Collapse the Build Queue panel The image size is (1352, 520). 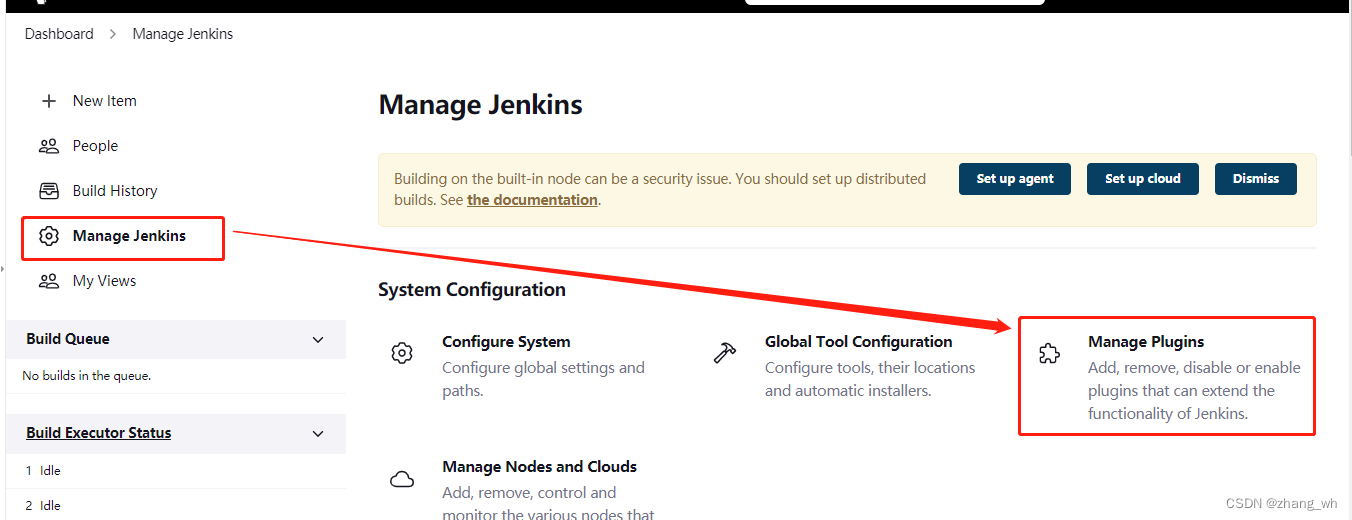coord(318,340)
